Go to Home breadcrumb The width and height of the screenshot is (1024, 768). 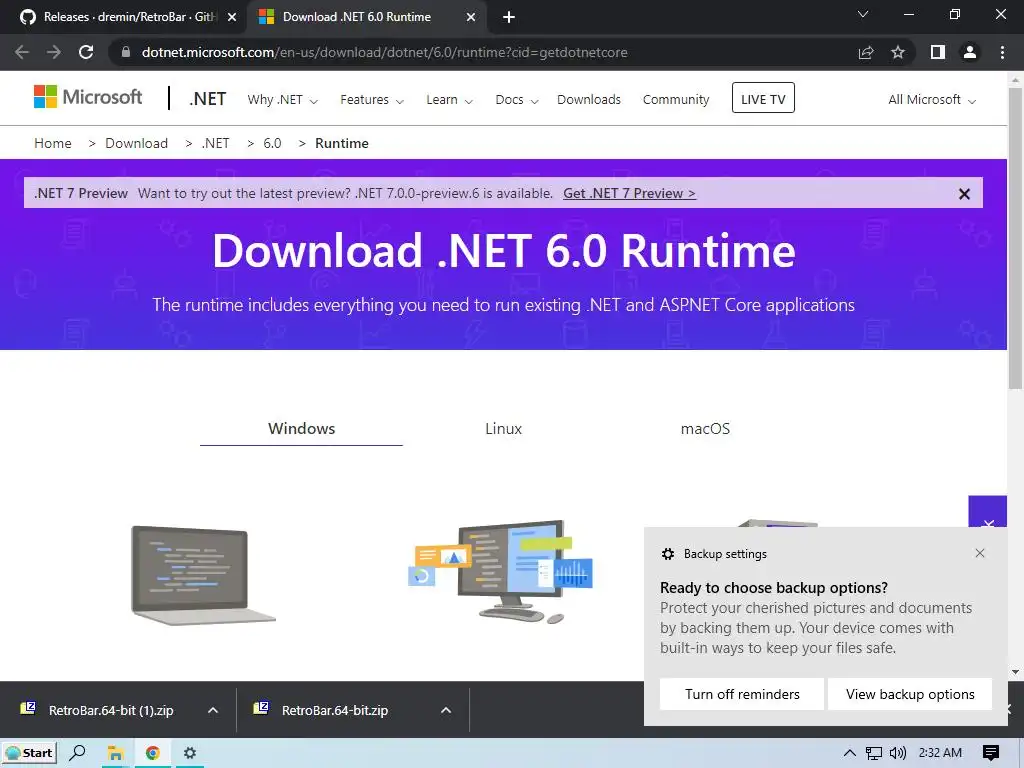tap(53, 143)
